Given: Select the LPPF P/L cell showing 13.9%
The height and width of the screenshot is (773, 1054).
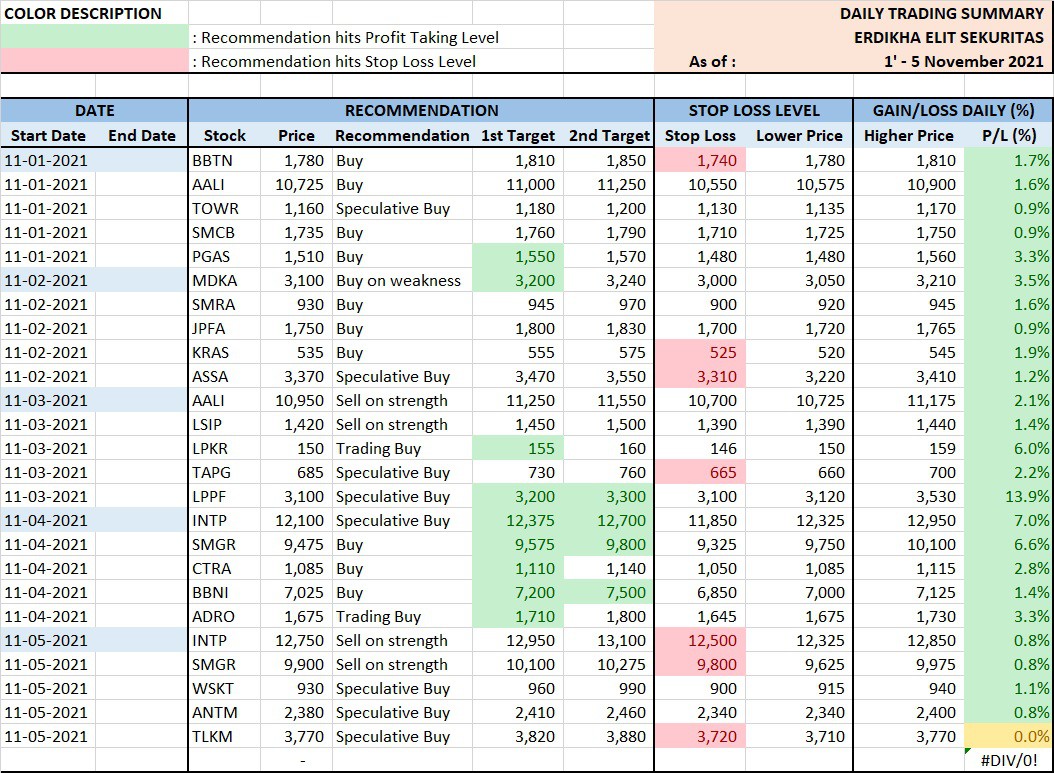Looking at the screenshot, I should coord(1008,496).
